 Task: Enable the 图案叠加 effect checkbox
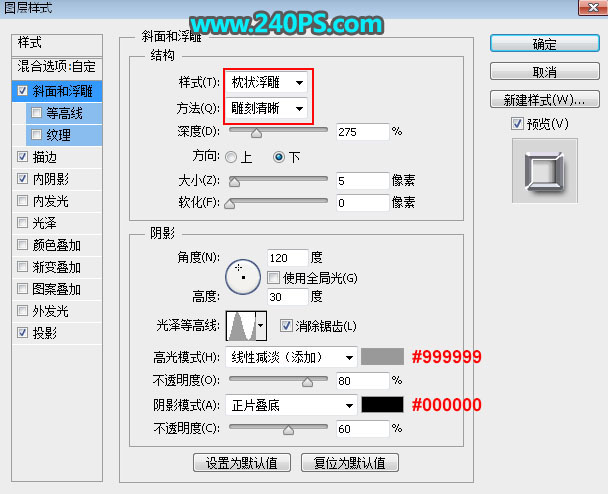tap(22, 288)
